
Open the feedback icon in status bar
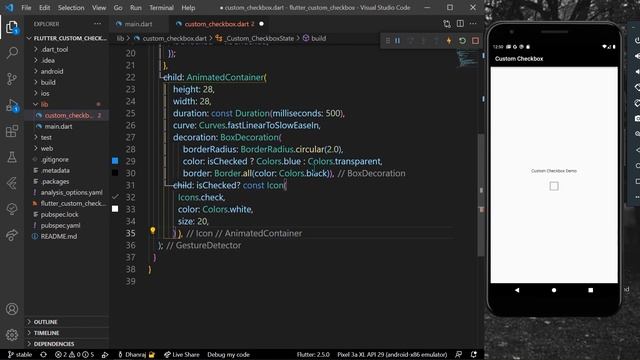click(x=459, y=354)
